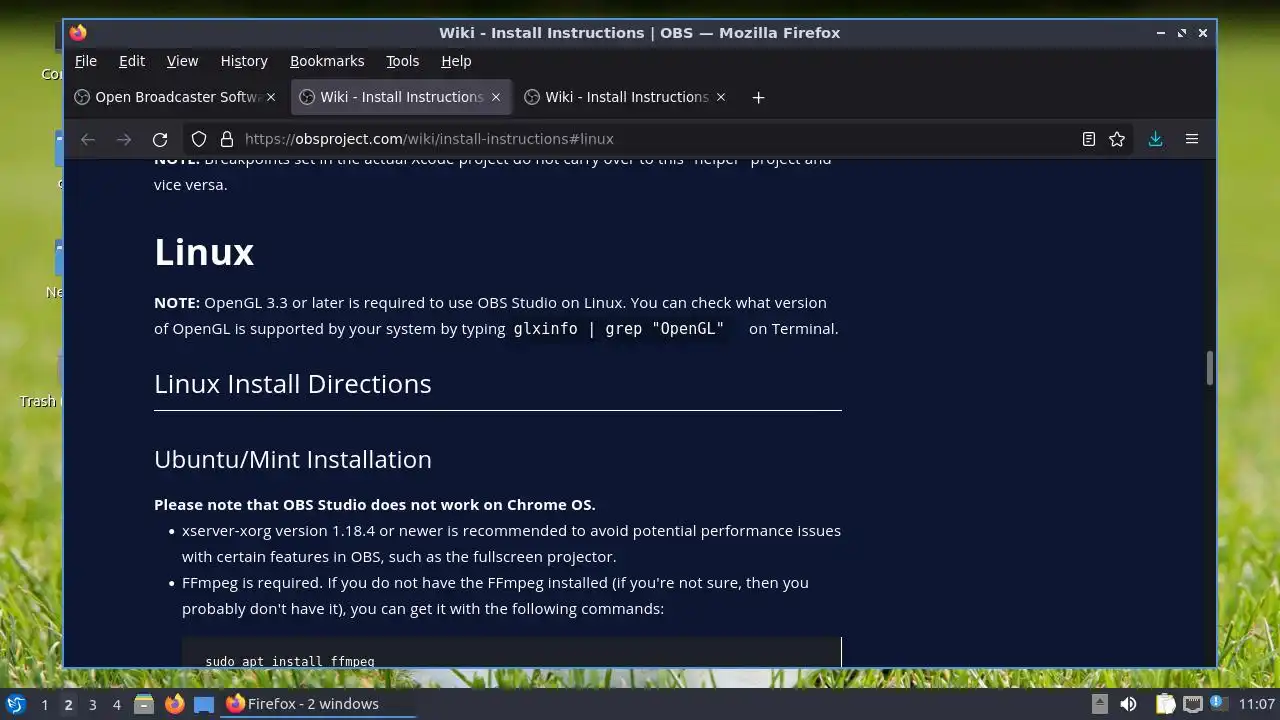Click the 11:07 taskbar clock
This screenshot has height=720, width=1280.
click(x=1257, y=704)
